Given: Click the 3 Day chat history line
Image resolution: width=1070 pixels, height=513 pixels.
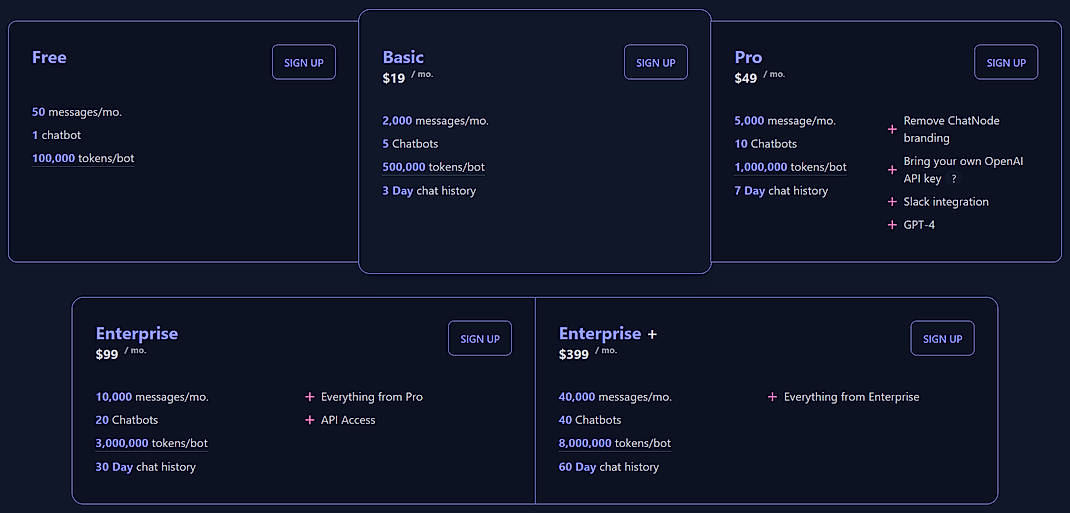Looking at the screenshot, I should coord(429,191).
